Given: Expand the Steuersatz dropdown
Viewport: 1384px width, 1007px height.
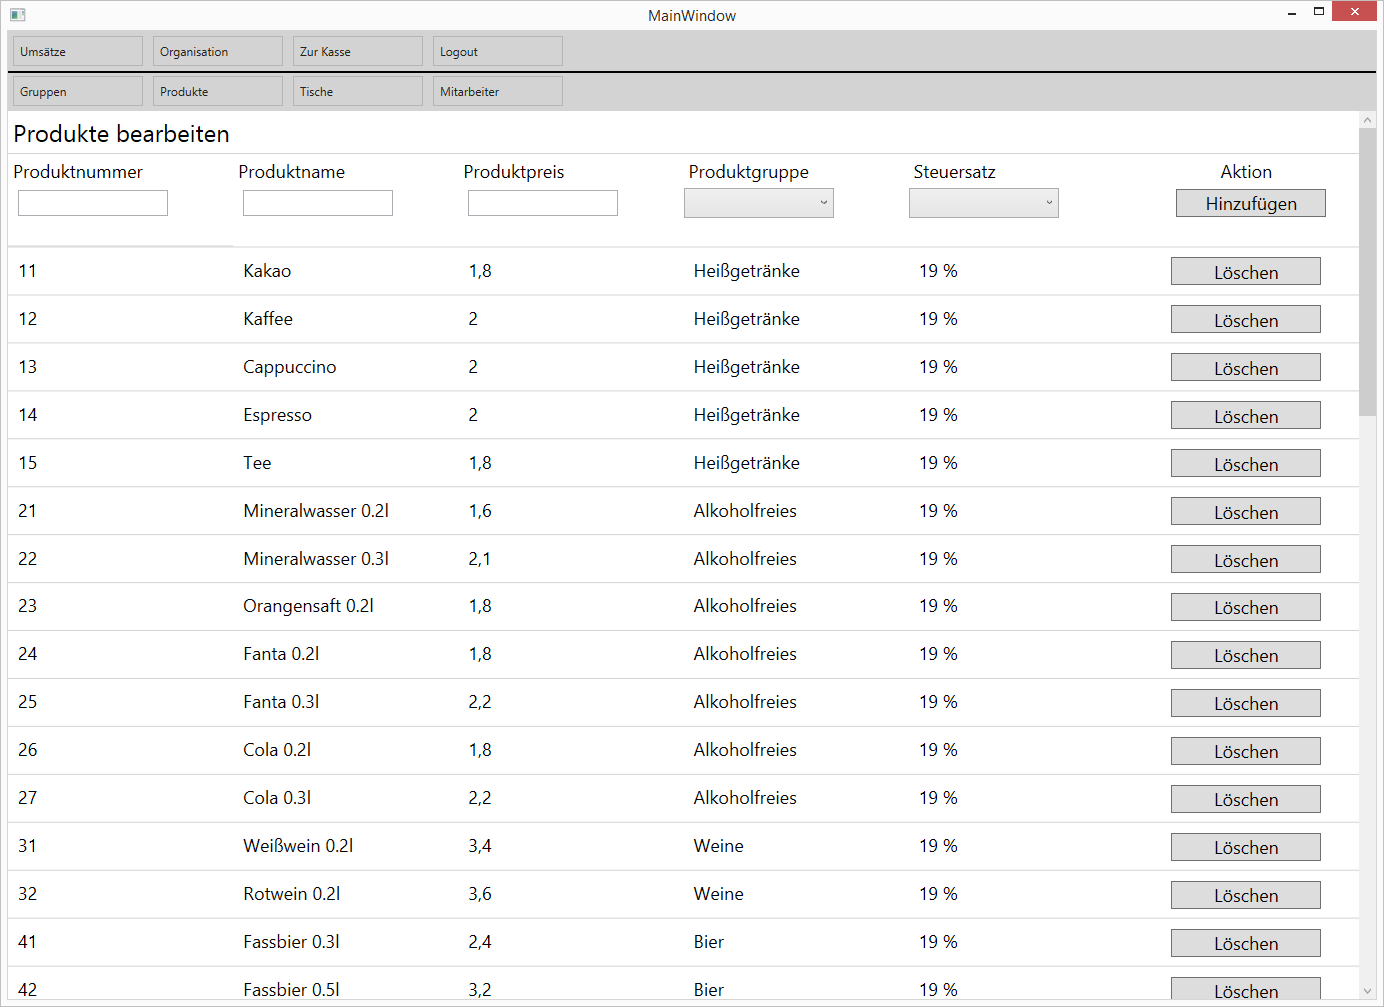Looking at the screenshot, I should 983,203.
